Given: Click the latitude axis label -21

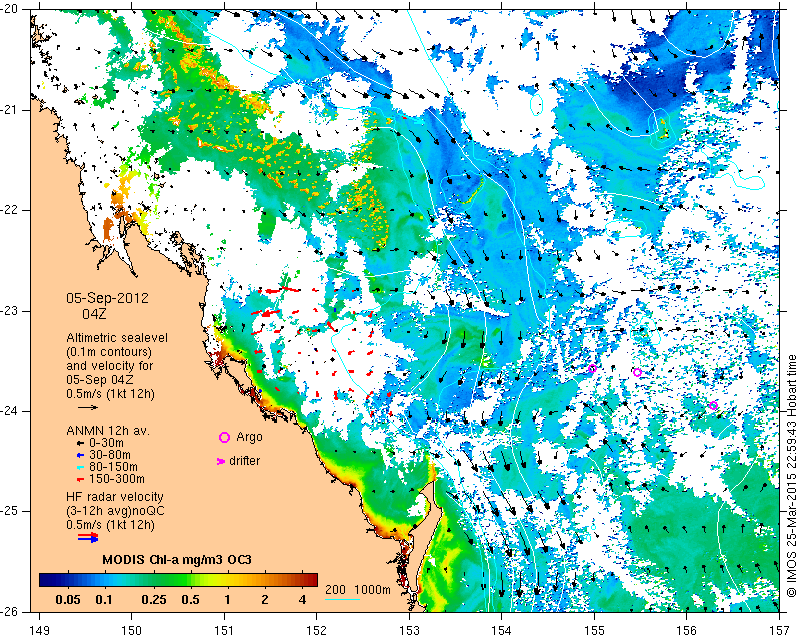Looking at the screenshot, I should click(x=9, y=110).
